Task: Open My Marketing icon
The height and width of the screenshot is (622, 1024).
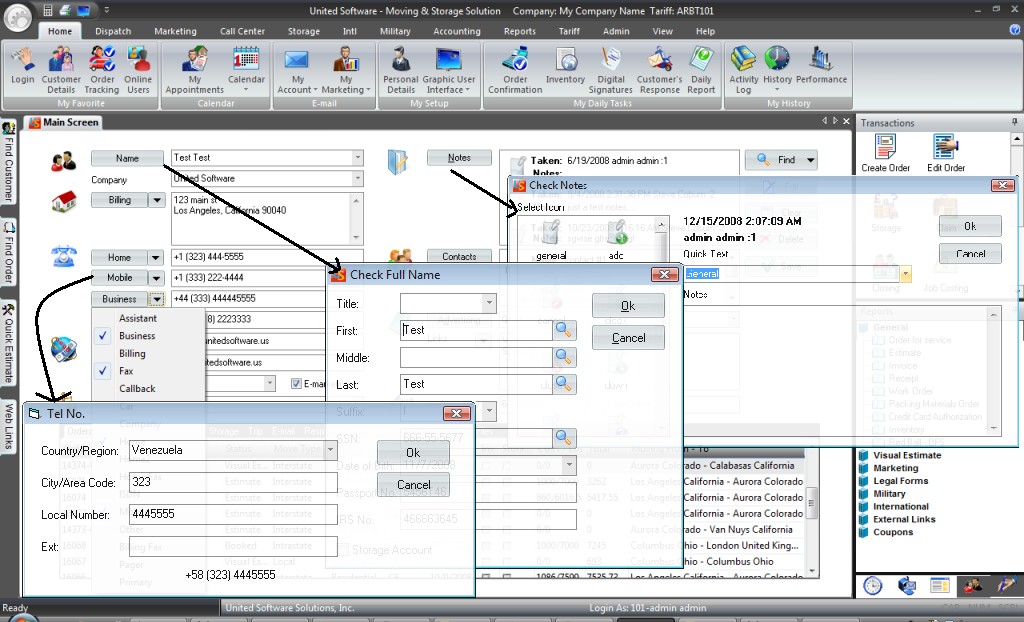Action: pos(346,70)
